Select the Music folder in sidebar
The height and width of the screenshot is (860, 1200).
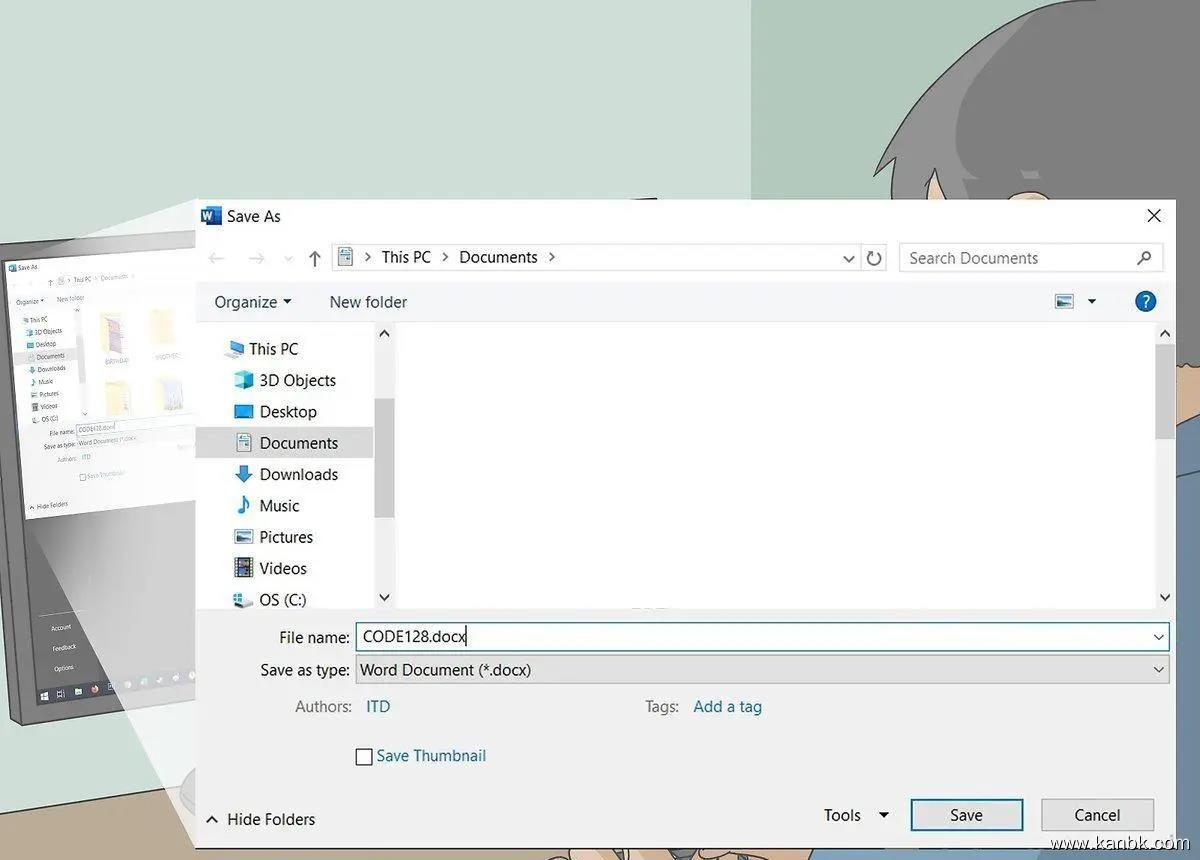pyautogui.click(x=279, y=506)
